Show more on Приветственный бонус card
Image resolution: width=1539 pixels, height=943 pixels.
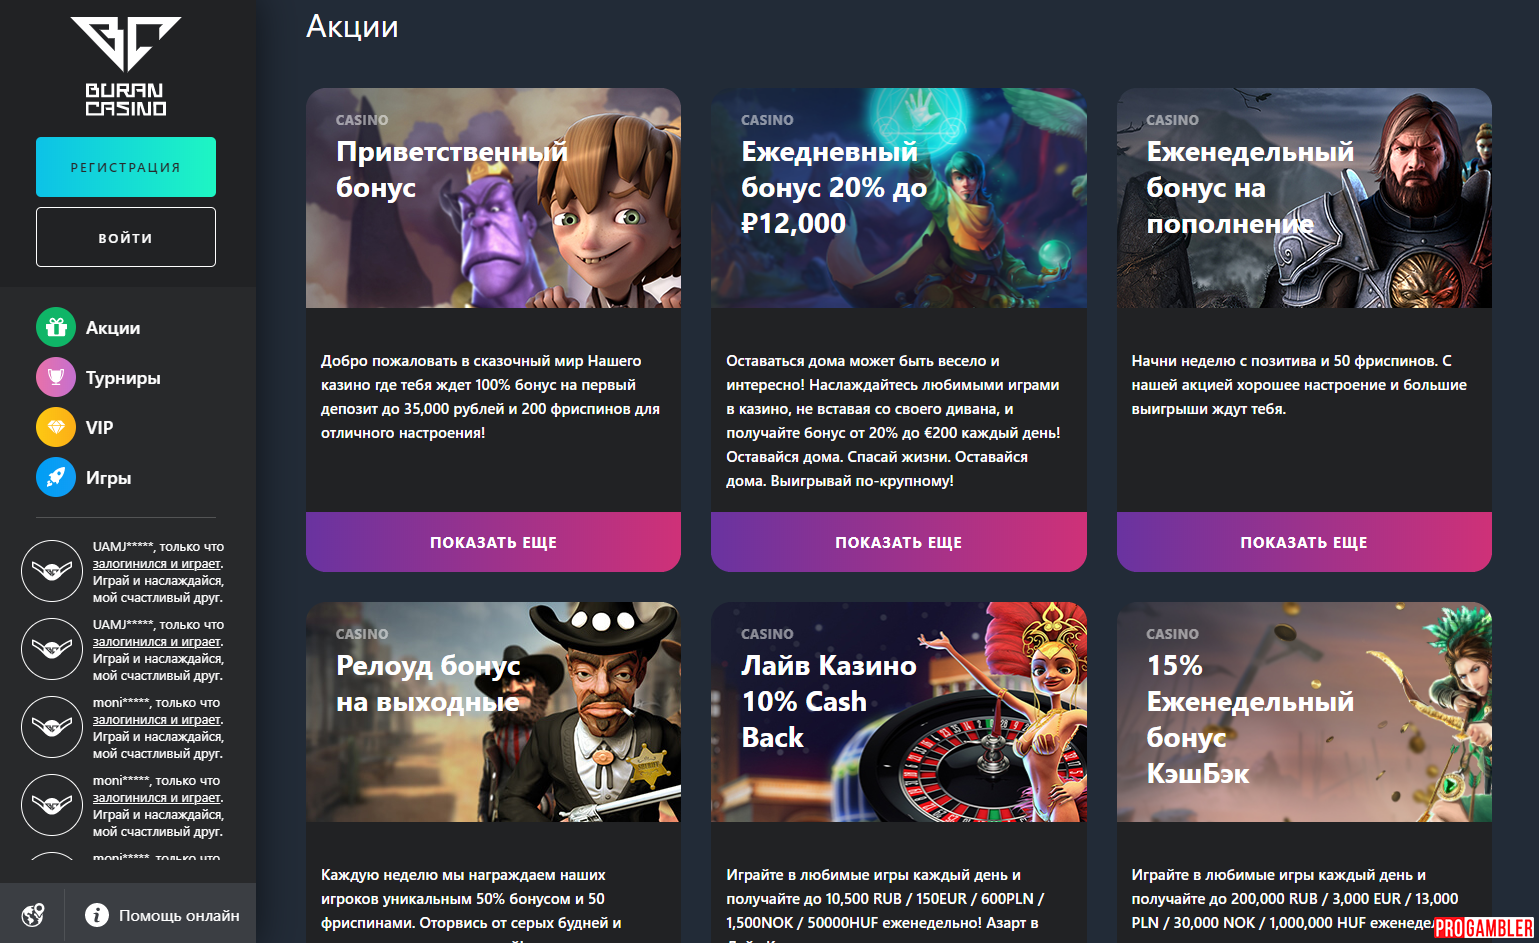[x=493, y=542]
